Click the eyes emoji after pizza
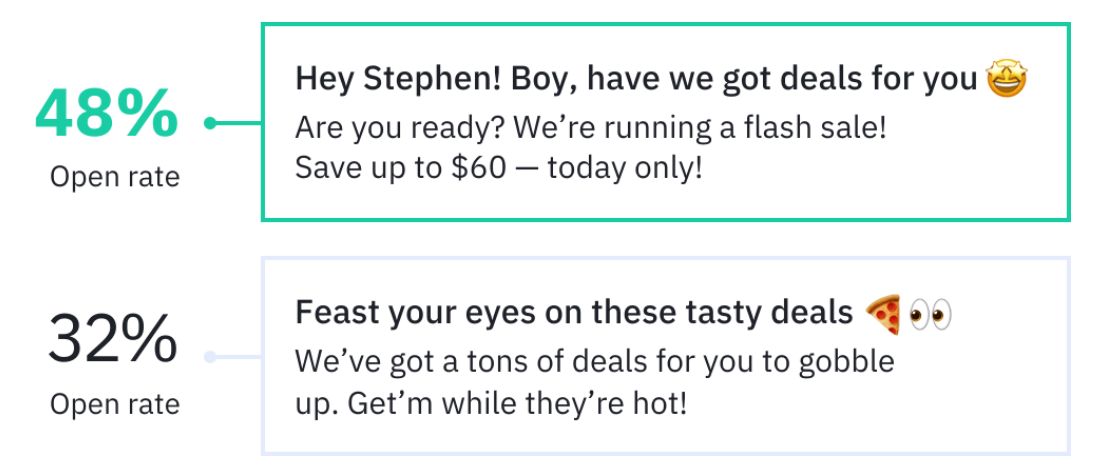Screen dimensions: 1098x475 [x=931, y=315]
